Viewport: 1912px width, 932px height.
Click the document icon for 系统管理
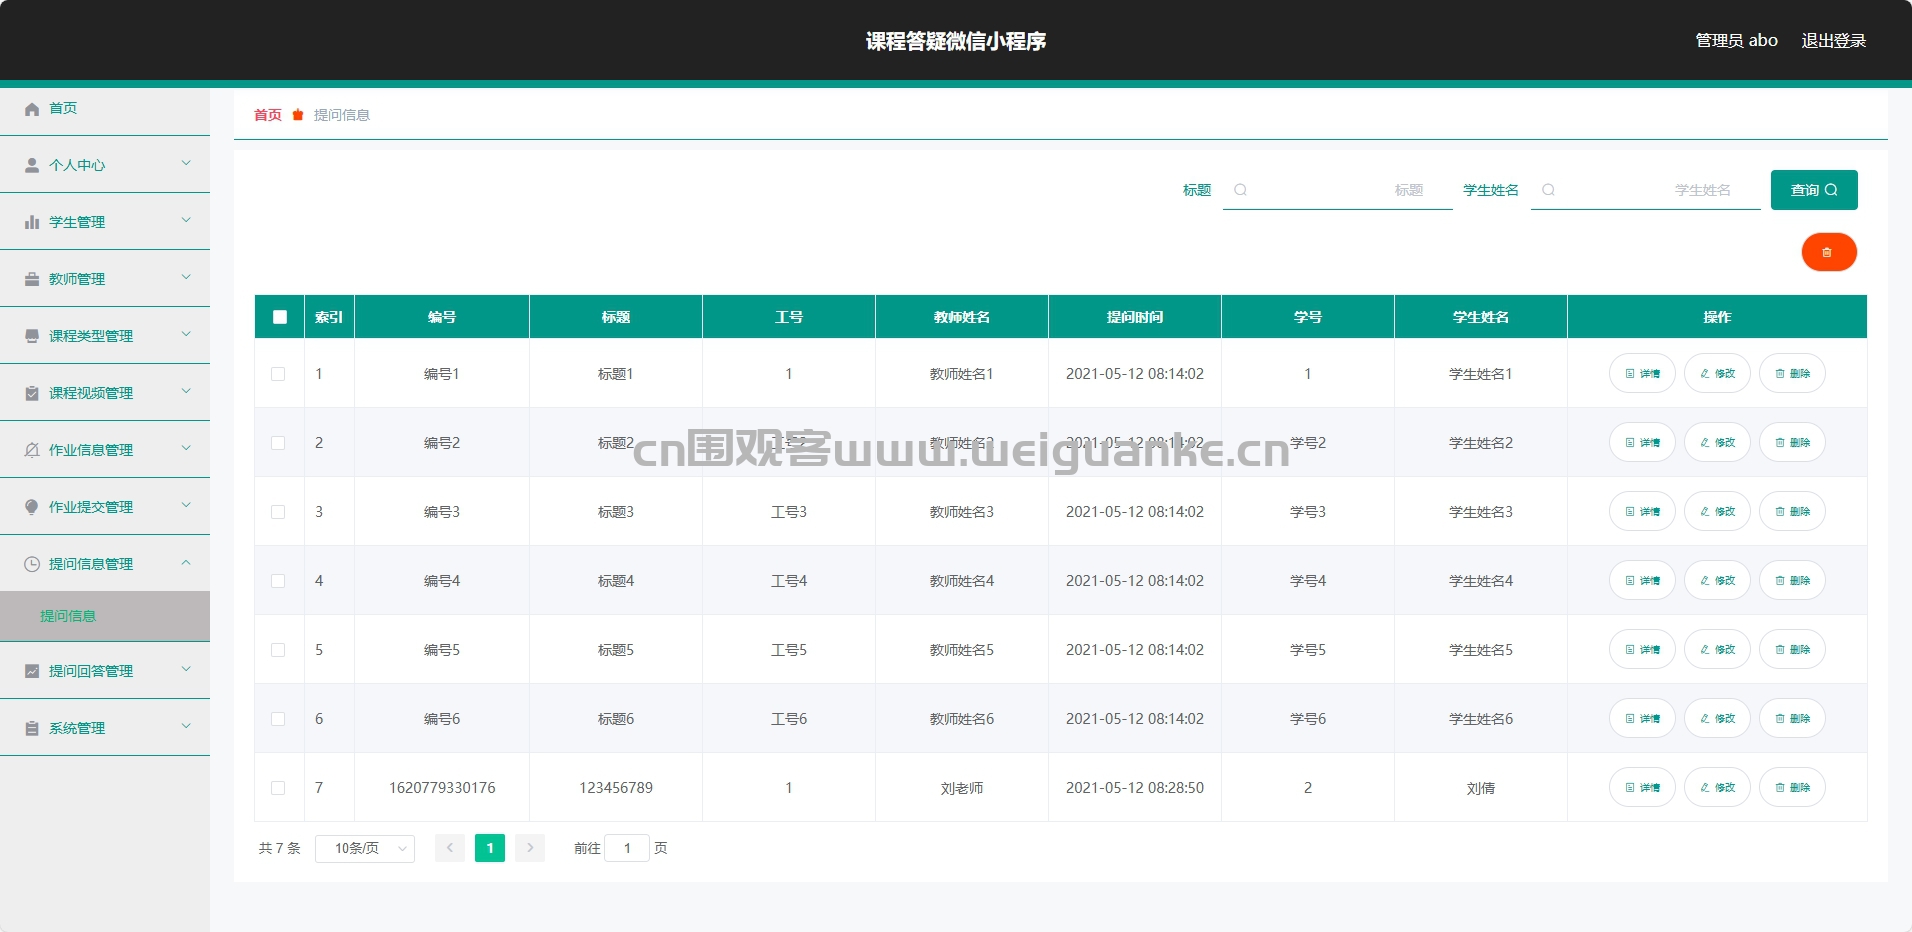[32, 728]
